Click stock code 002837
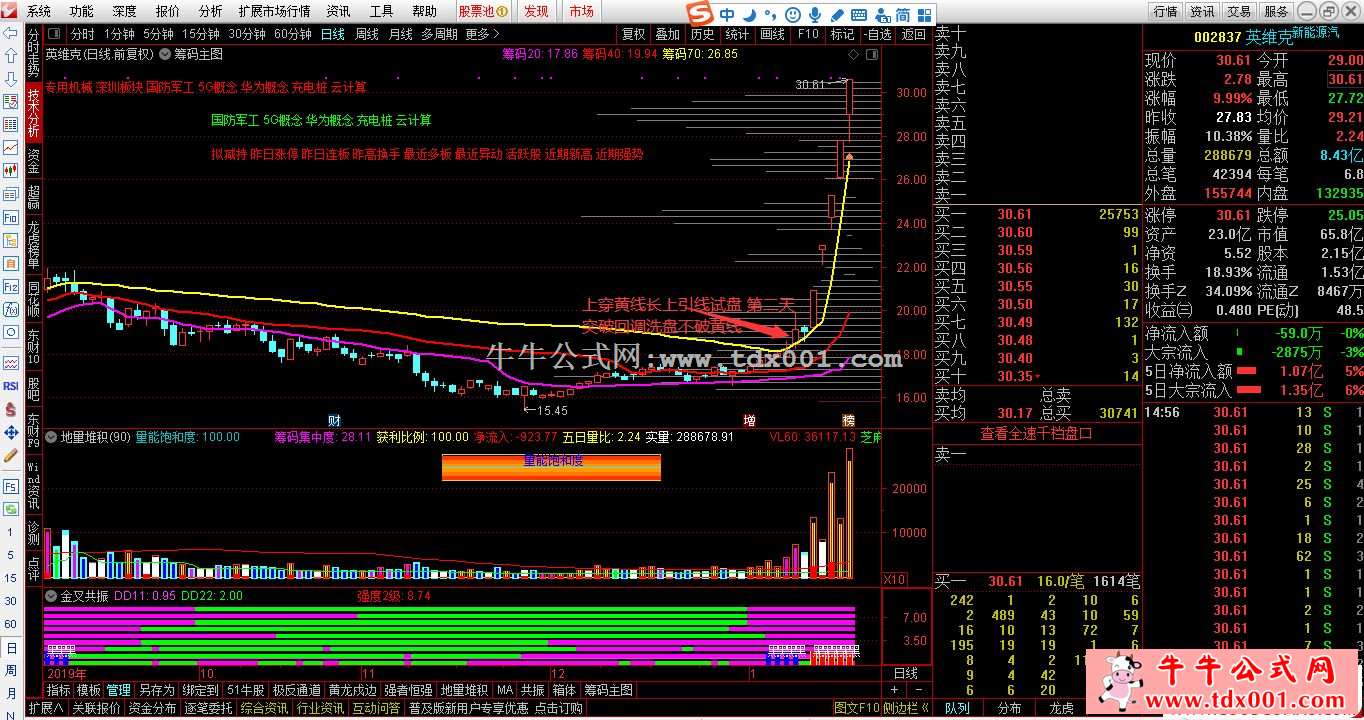The image size is (1364, 720). [x=1217, y=36]
